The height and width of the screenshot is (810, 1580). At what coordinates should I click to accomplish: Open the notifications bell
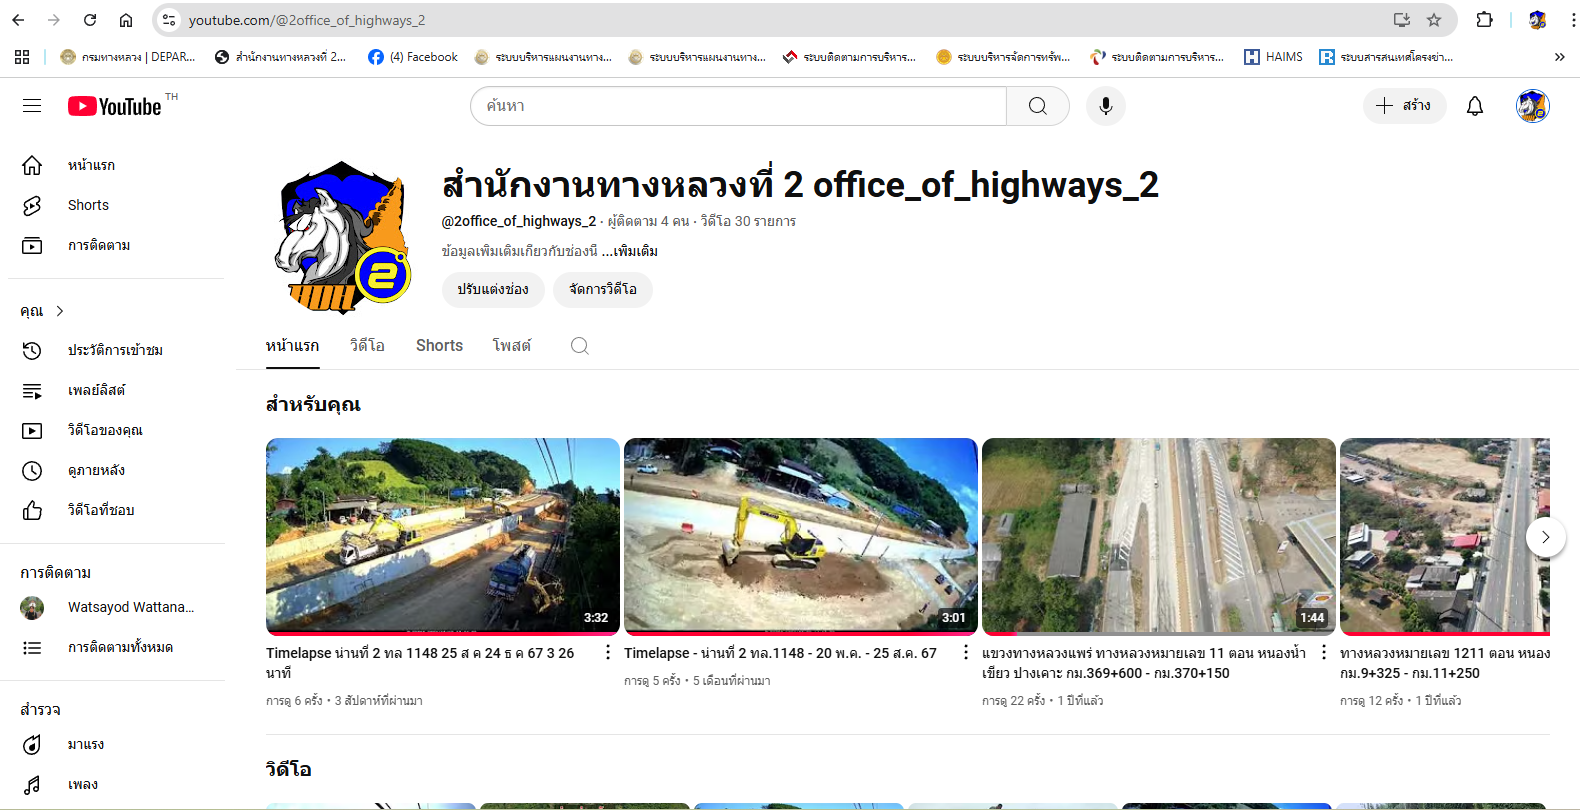1474,106
